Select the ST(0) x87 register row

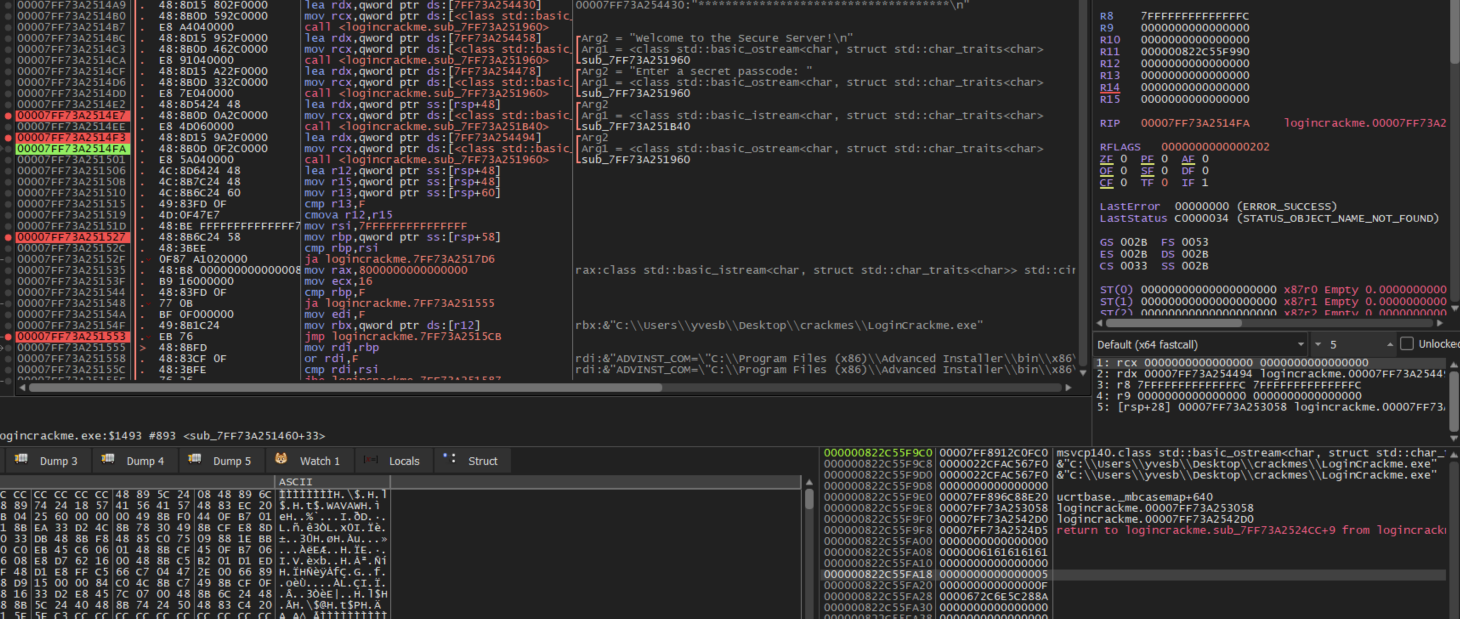coord(1273,290)
